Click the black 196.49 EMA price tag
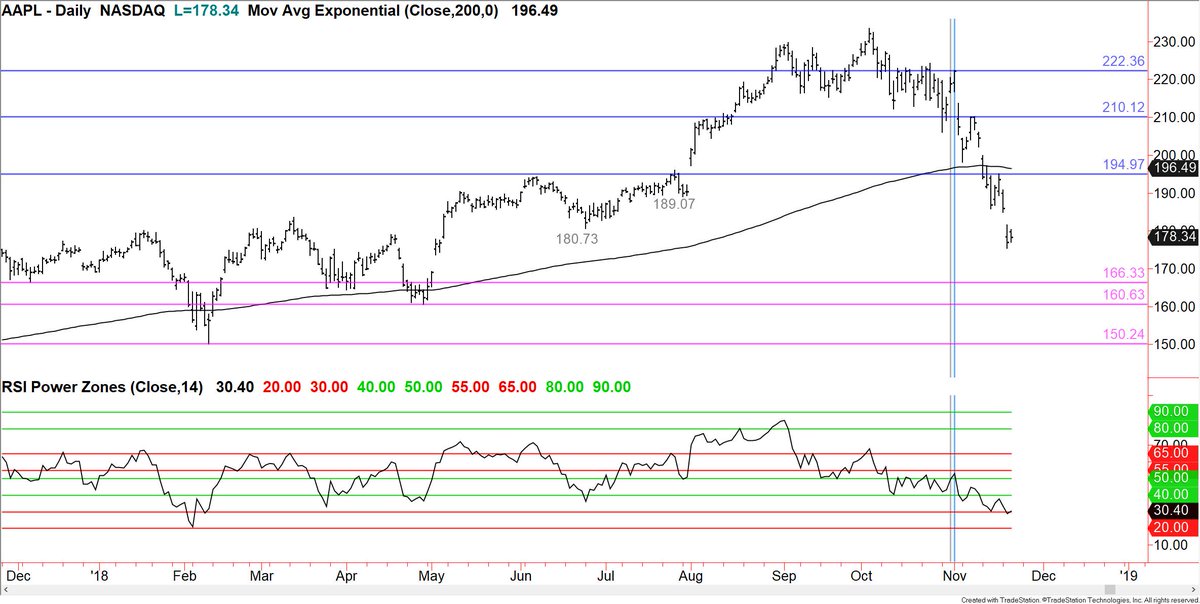 (1171, 168)
